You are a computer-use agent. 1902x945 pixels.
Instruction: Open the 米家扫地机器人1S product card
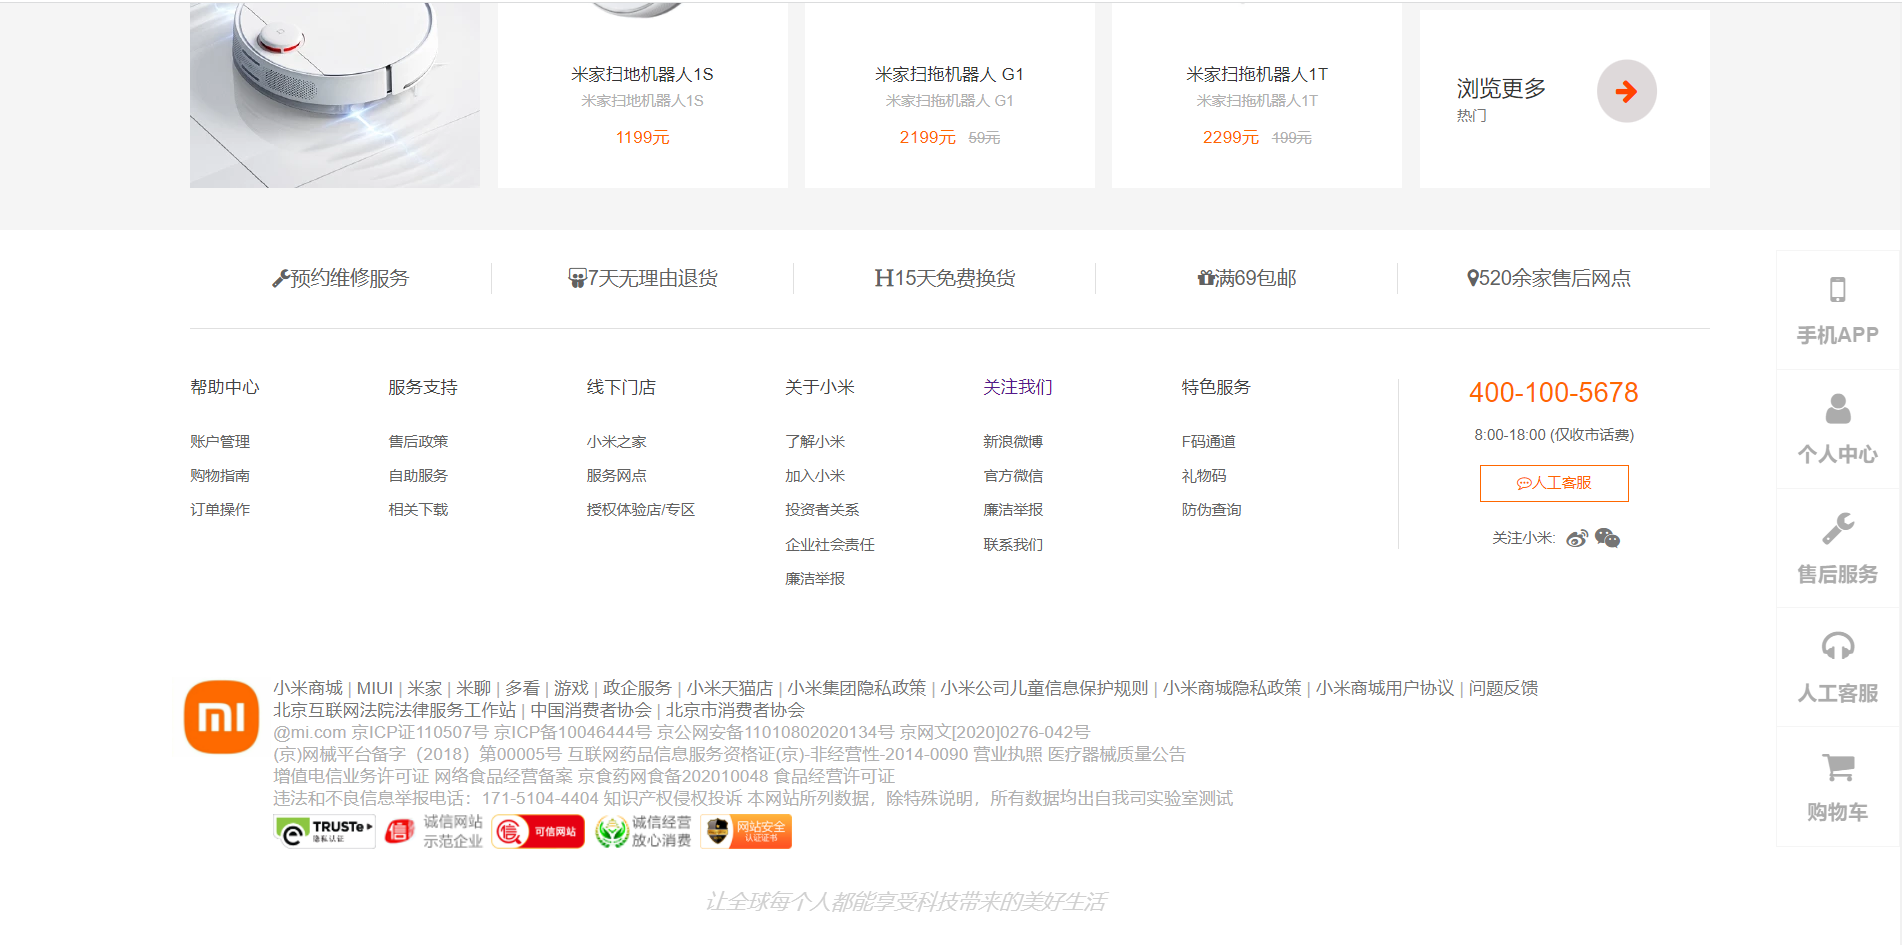pyautogui.click(x=643, y=96)
